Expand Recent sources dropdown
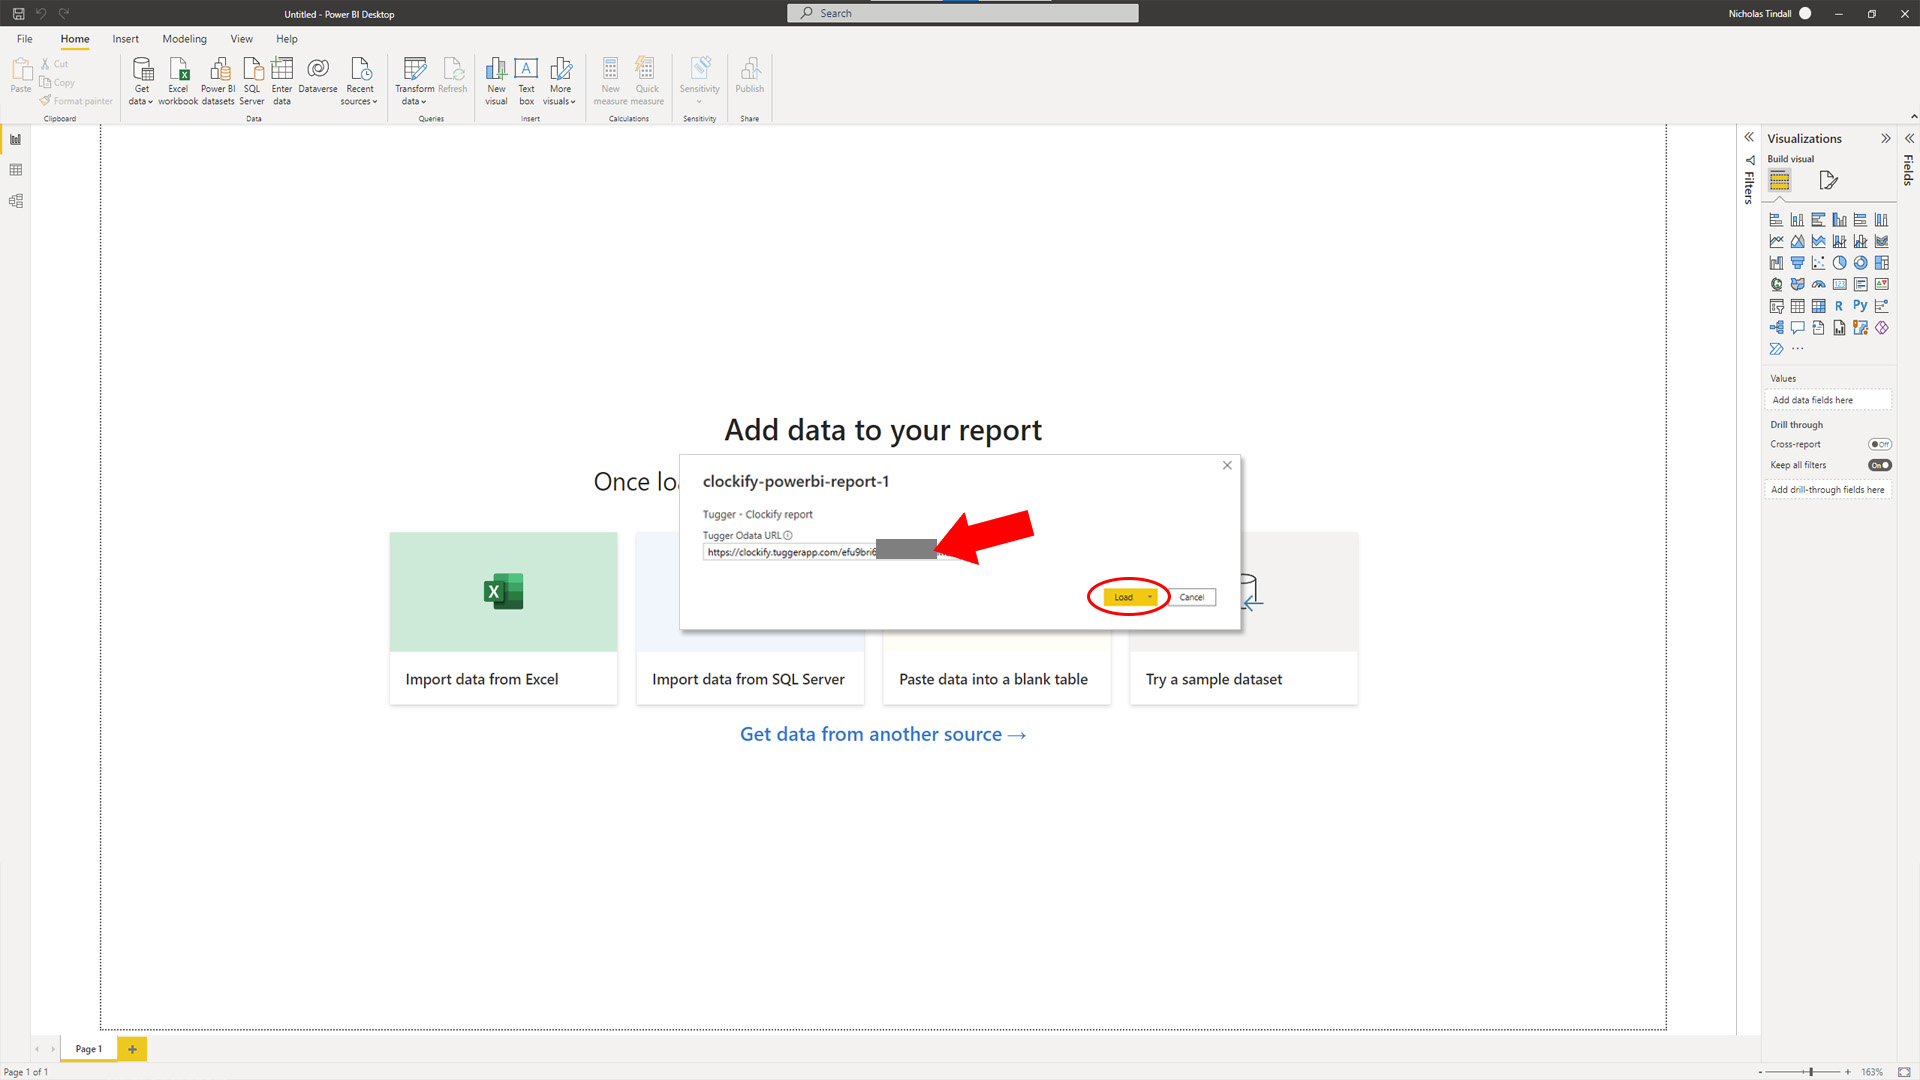 click(360, 101)
